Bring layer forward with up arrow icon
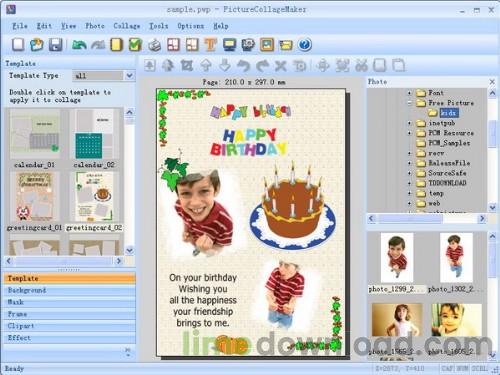This screenshot has width=500, height=375. (x=206, y=65)
